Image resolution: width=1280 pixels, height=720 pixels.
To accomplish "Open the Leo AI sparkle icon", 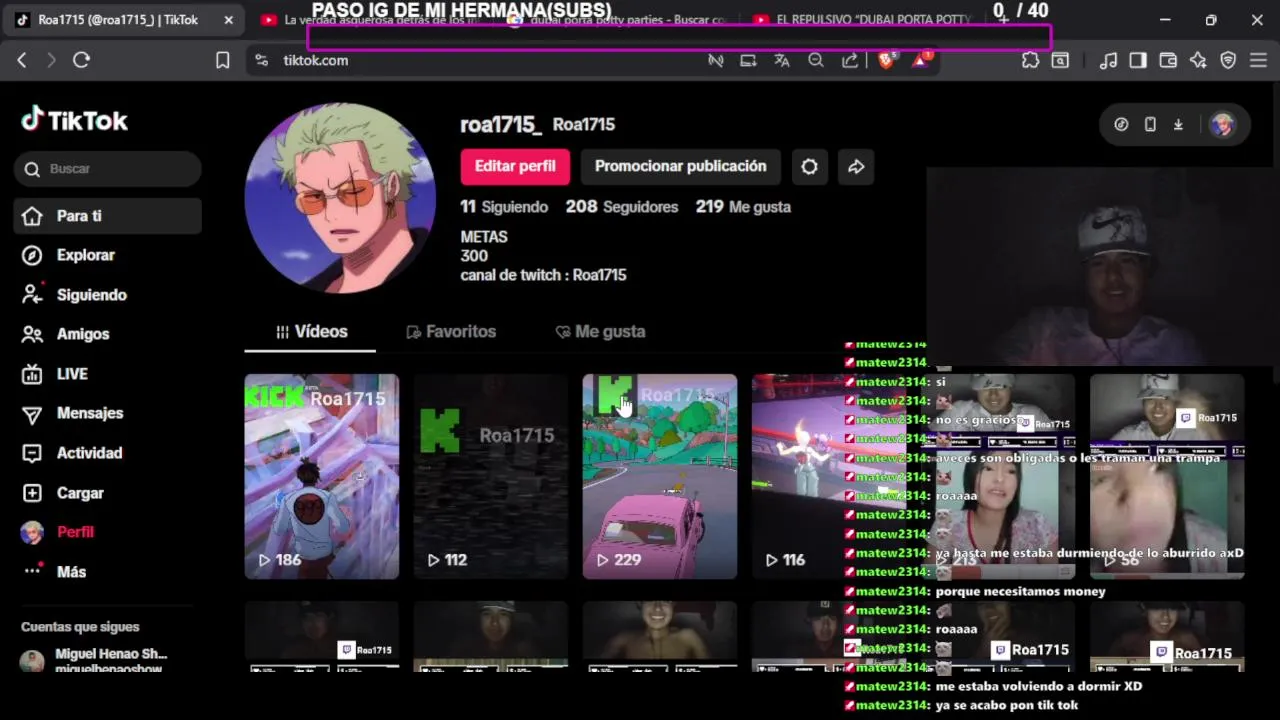I will click(x=1198, y=60).
